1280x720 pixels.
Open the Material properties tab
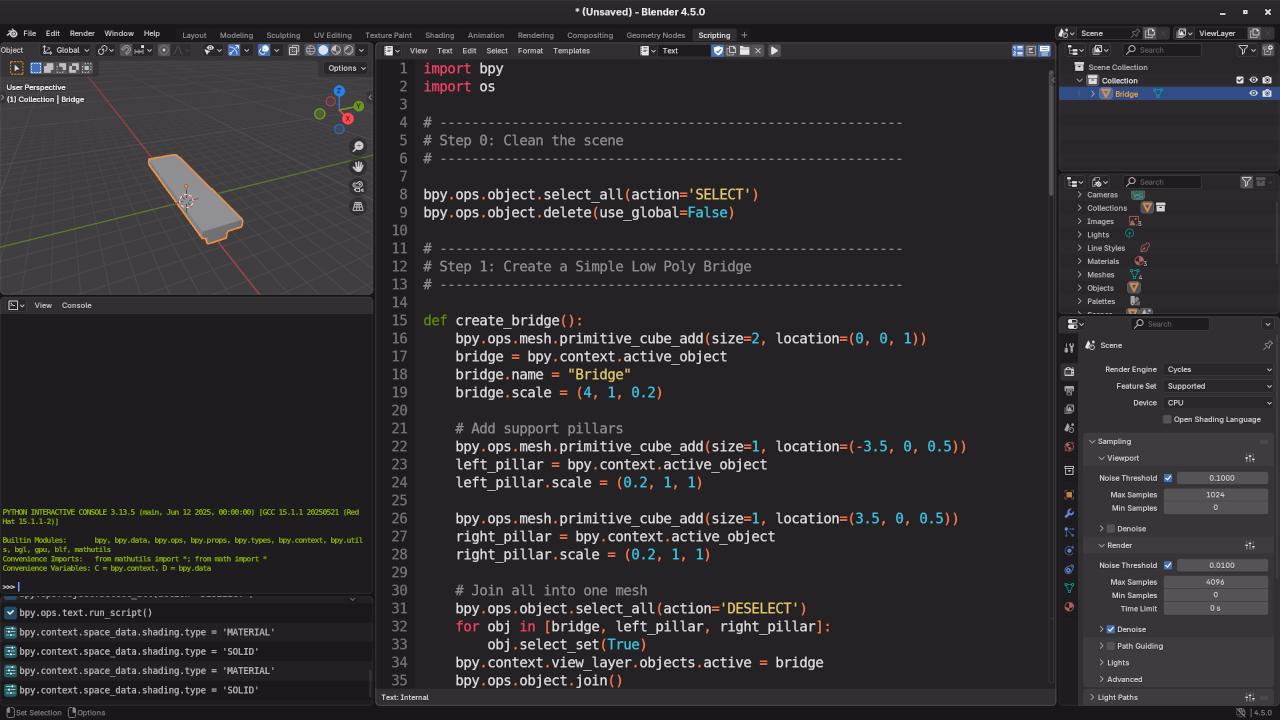(1069, 607)
